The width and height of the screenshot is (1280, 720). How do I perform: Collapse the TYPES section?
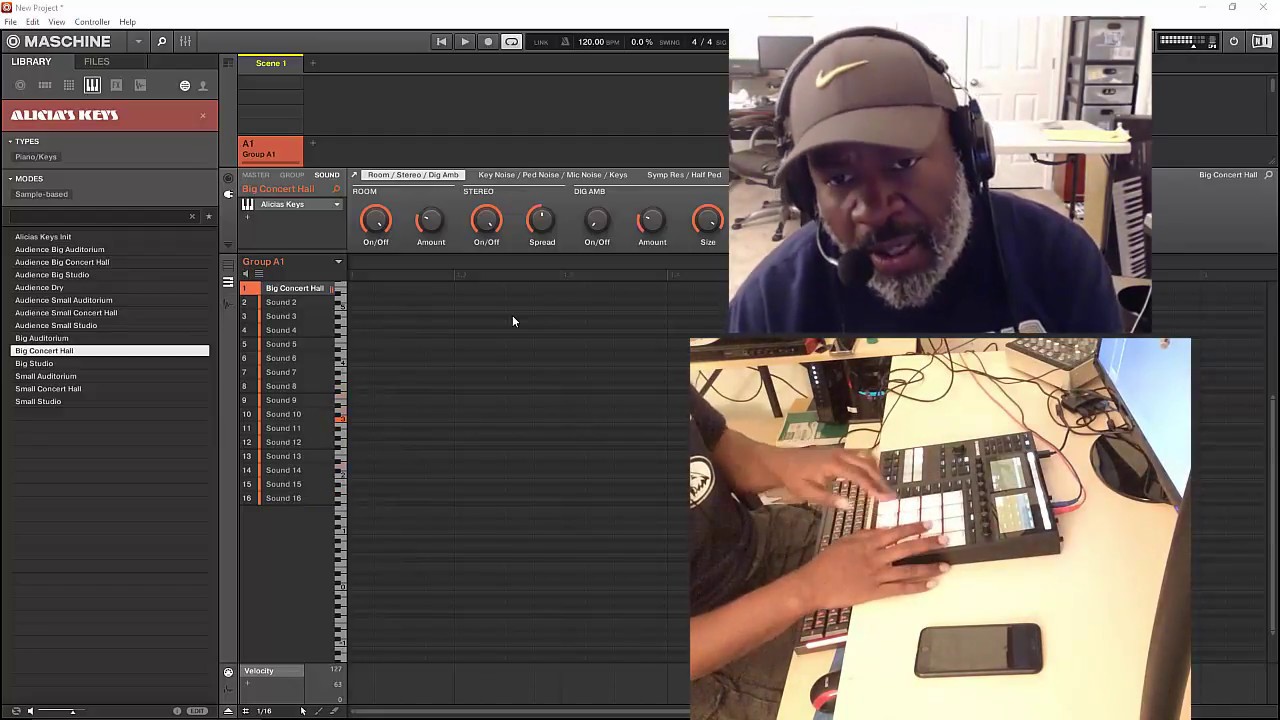pyautogui.click(x=10, y=142)
